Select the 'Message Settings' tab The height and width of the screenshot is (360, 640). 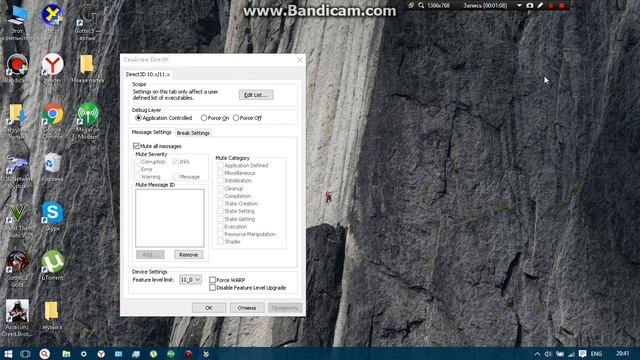coord(151,132)
